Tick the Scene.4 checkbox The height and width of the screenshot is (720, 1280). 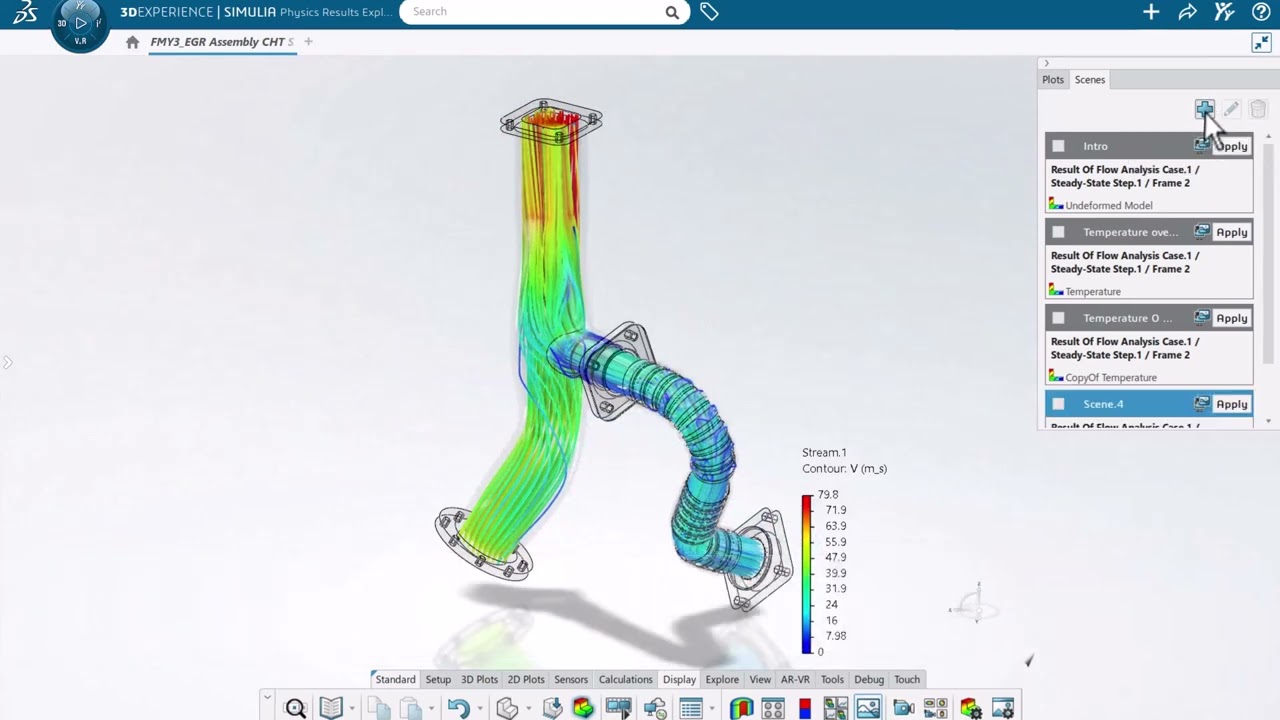(1058, 404)
